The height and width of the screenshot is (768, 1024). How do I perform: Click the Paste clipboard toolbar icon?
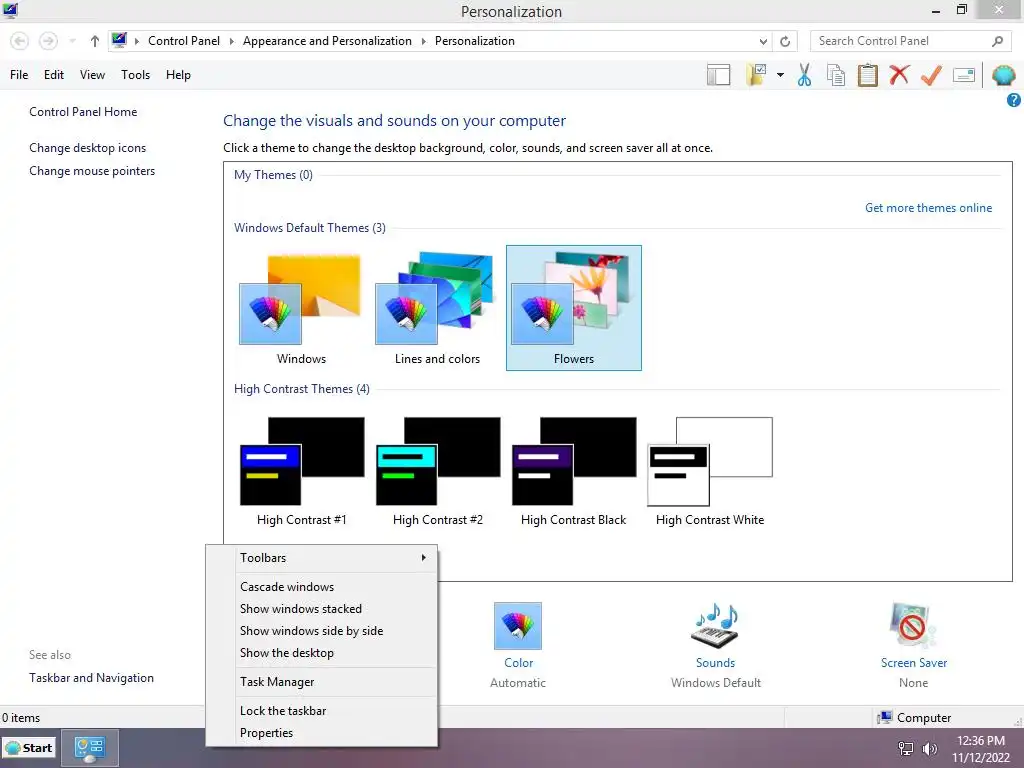coord(867,75)
